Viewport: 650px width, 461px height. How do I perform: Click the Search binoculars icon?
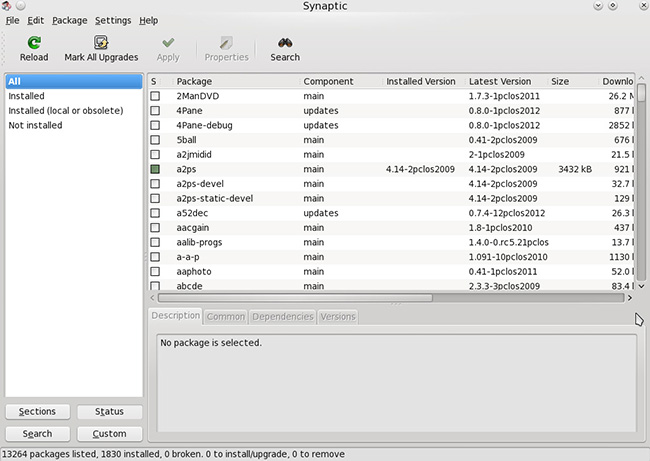[x=285, y=42]
